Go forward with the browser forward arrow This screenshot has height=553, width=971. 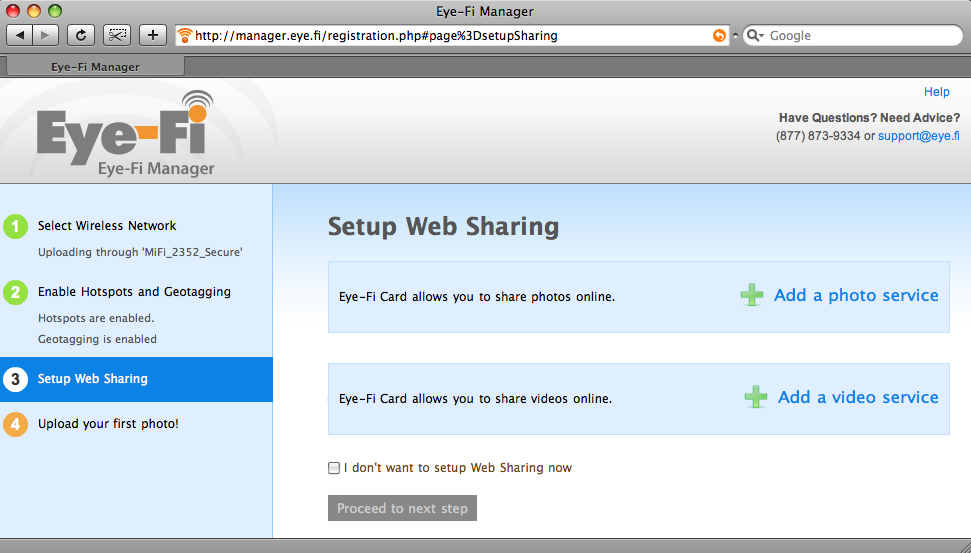(x=46, y=35)
